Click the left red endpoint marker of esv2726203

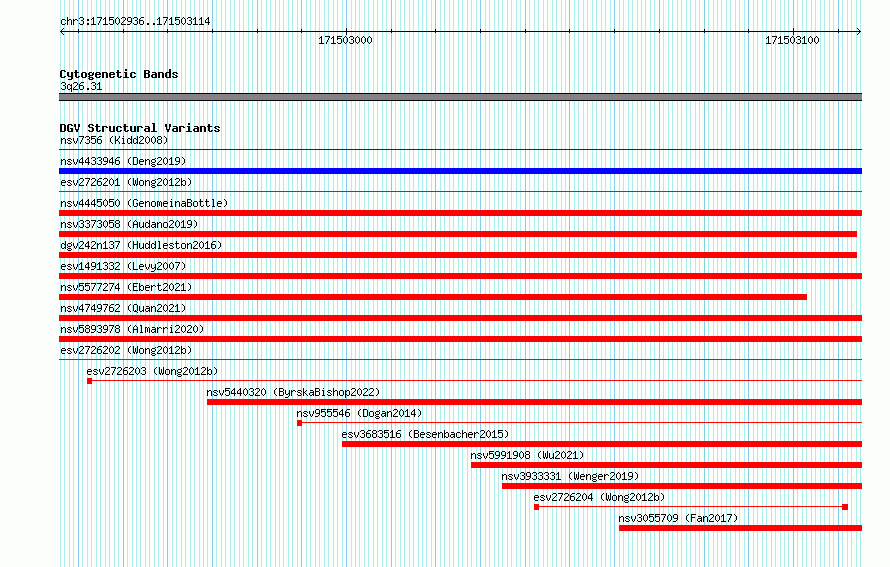click(x=90, y=381)
